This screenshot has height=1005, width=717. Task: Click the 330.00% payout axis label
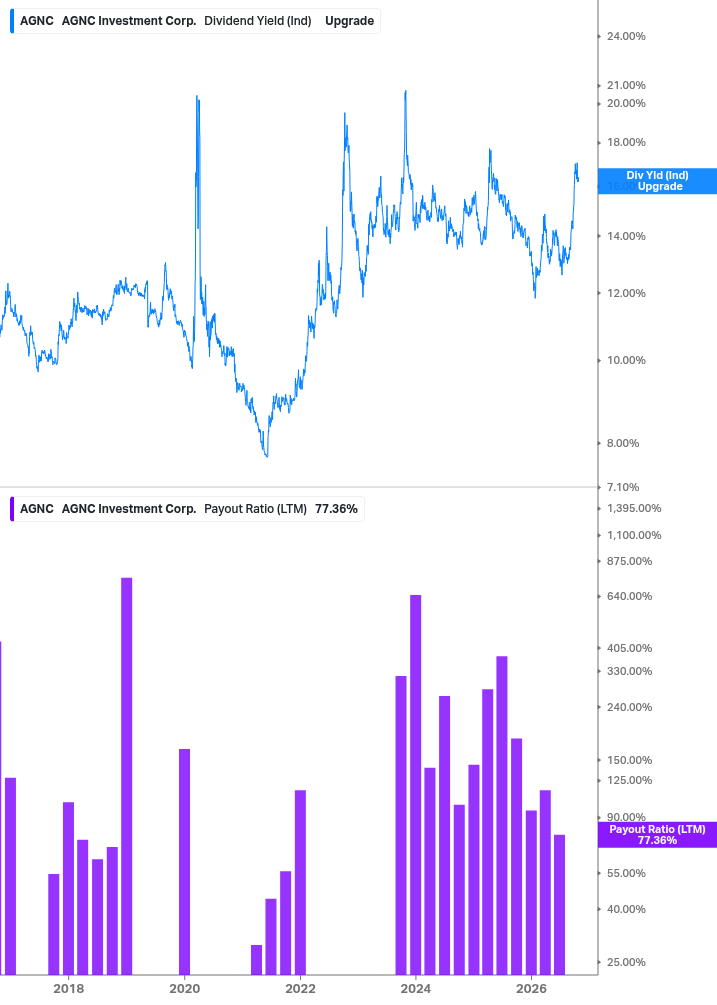(629, 671)
